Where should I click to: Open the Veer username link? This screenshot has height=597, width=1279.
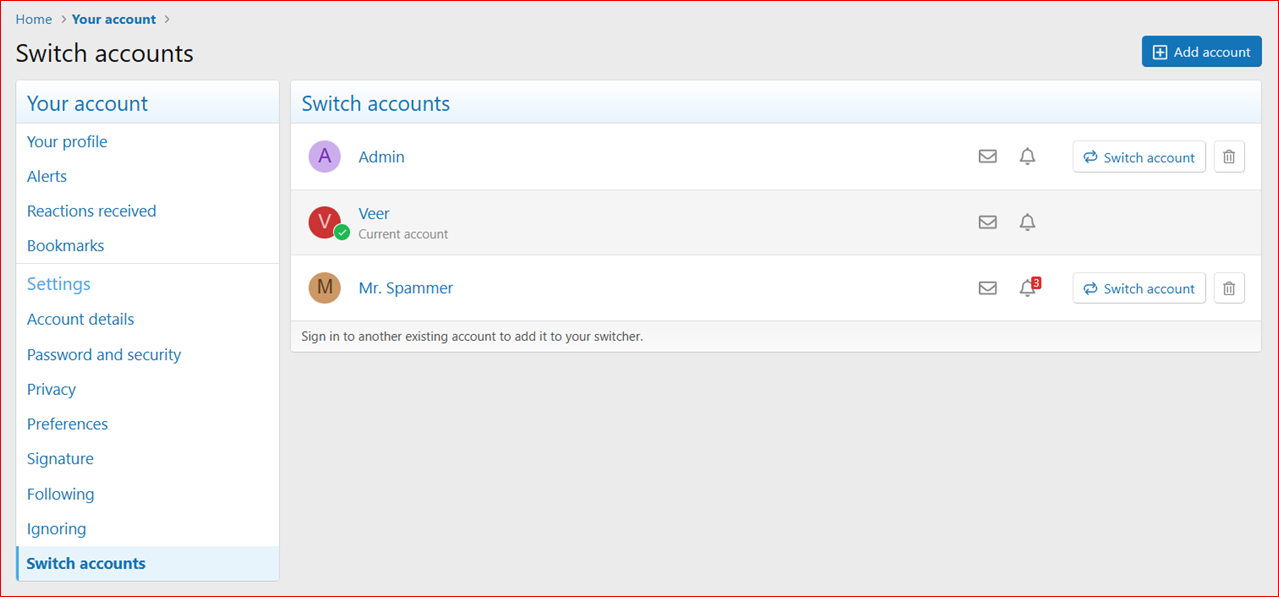coord(374,213)
